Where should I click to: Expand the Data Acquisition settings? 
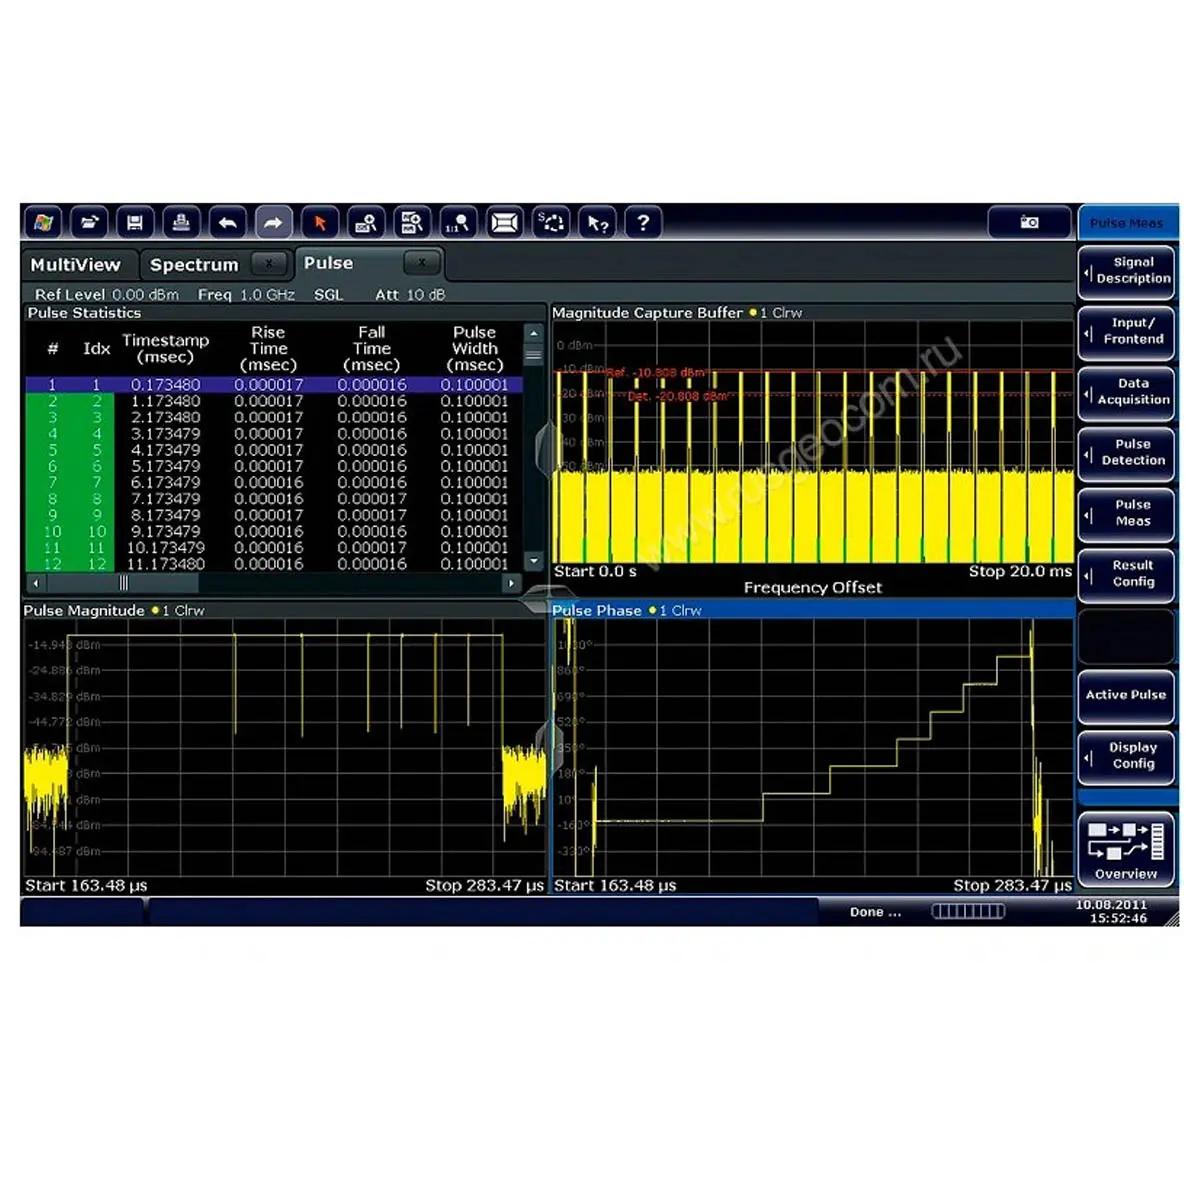click(x=1127, y=392)
